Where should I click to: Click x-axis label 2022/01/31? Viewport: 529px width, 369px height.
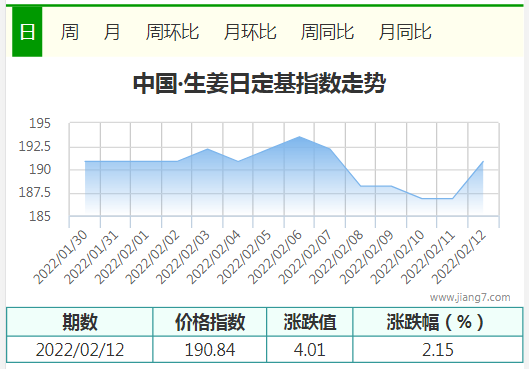(91, 257)
